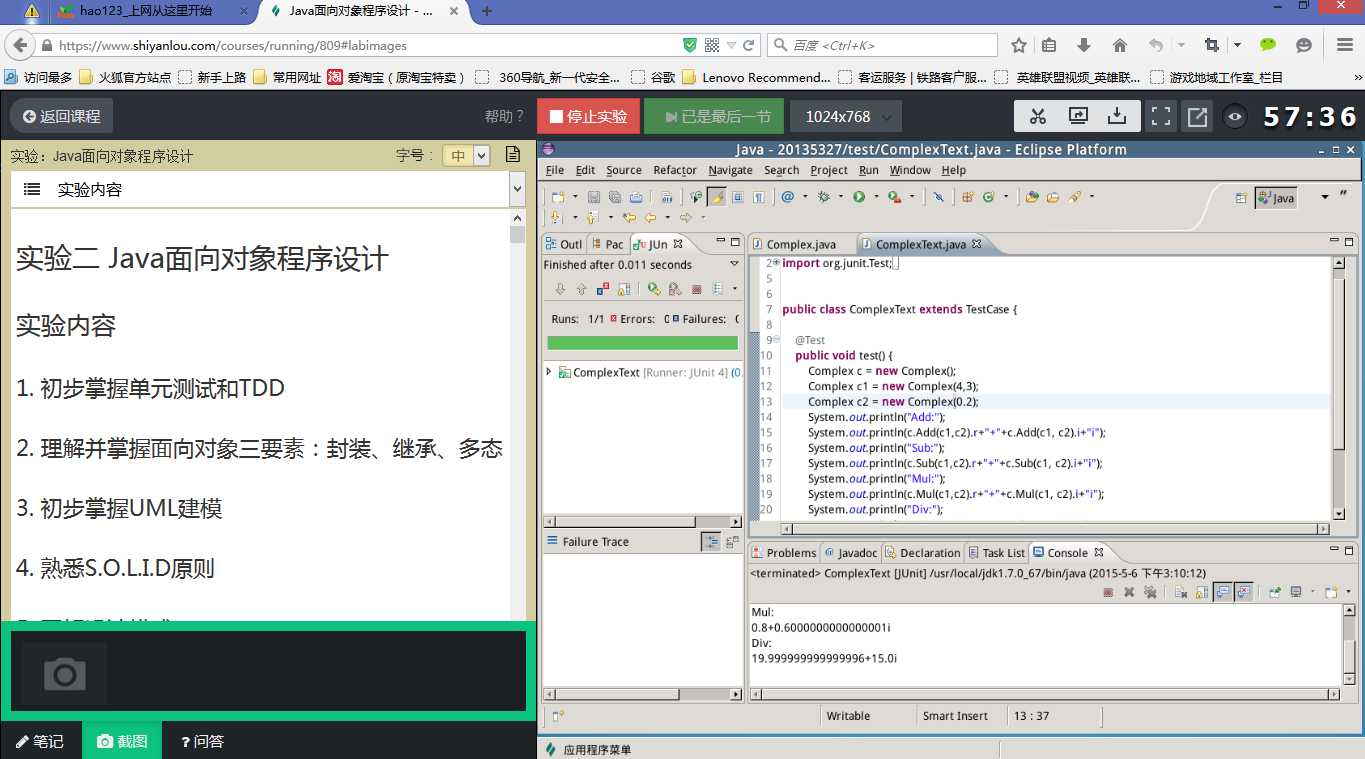Click the Previous Failed Test arrow in JUnit view
This screenshot has height=759, width=1365.
[581, 289]
